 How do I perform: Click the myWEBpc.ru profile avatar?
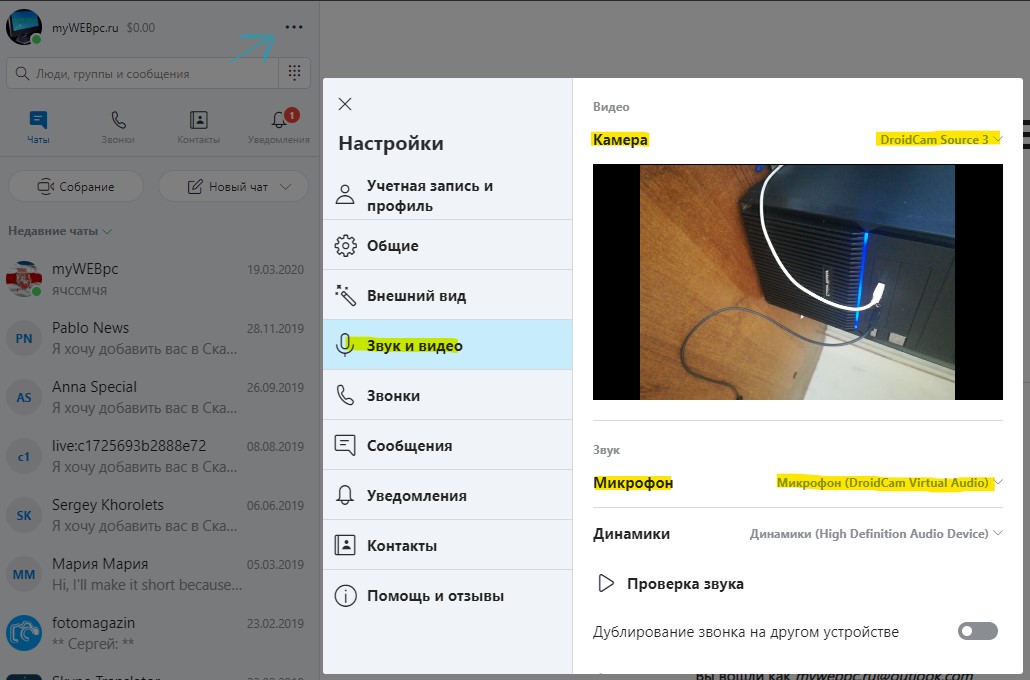23,27
